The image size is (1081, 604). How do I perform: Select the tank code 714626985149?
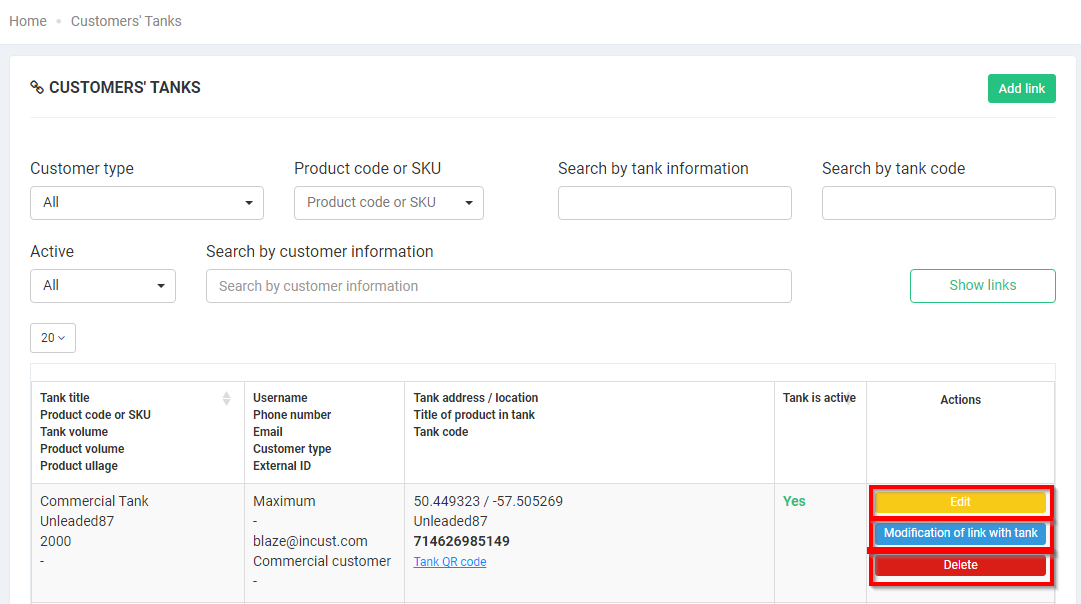click(461, 541)
